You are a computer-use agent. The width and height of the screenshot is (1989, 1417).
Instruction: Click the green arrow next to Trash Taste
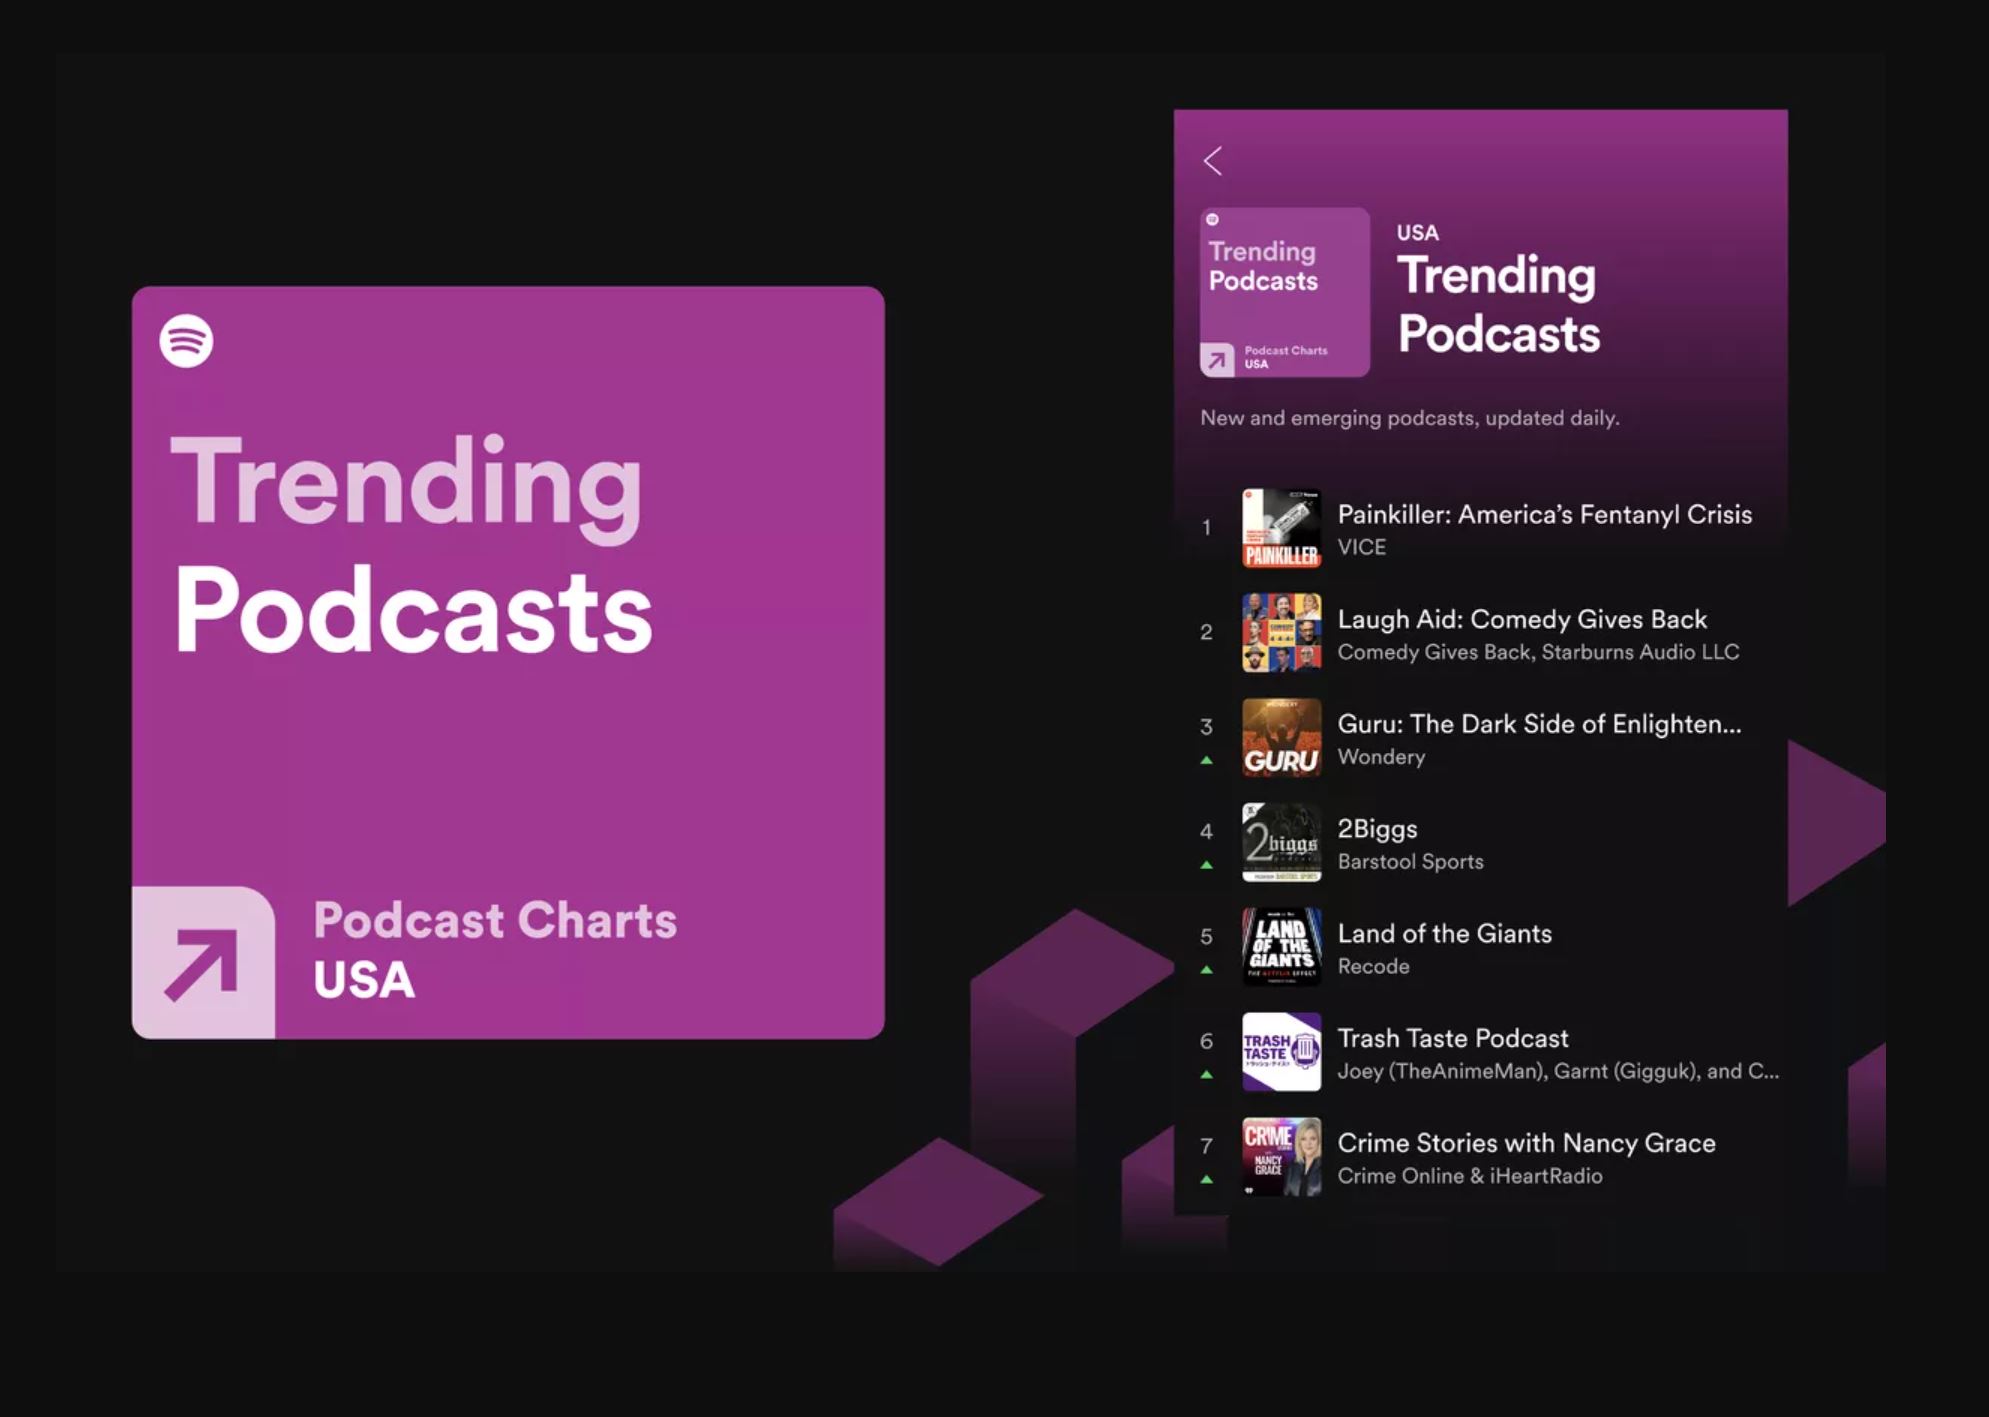click(x=1207, y=1072)
